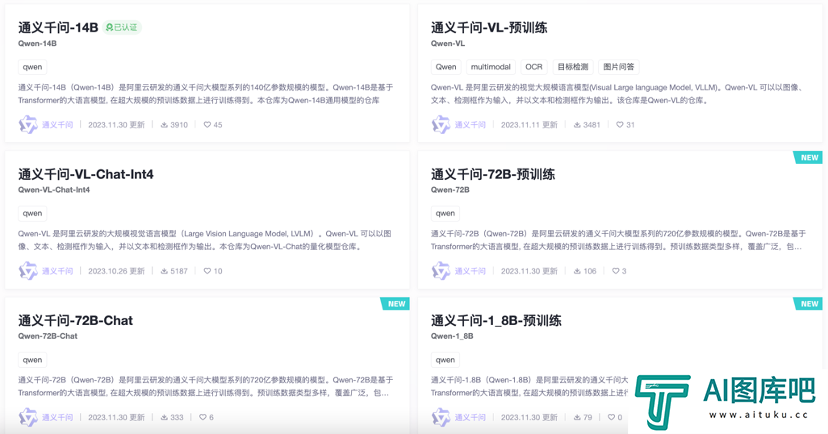The image size is (828, 434).
Task: Click the Qwen-72B-Chat subtitle text
Action: 48,336
